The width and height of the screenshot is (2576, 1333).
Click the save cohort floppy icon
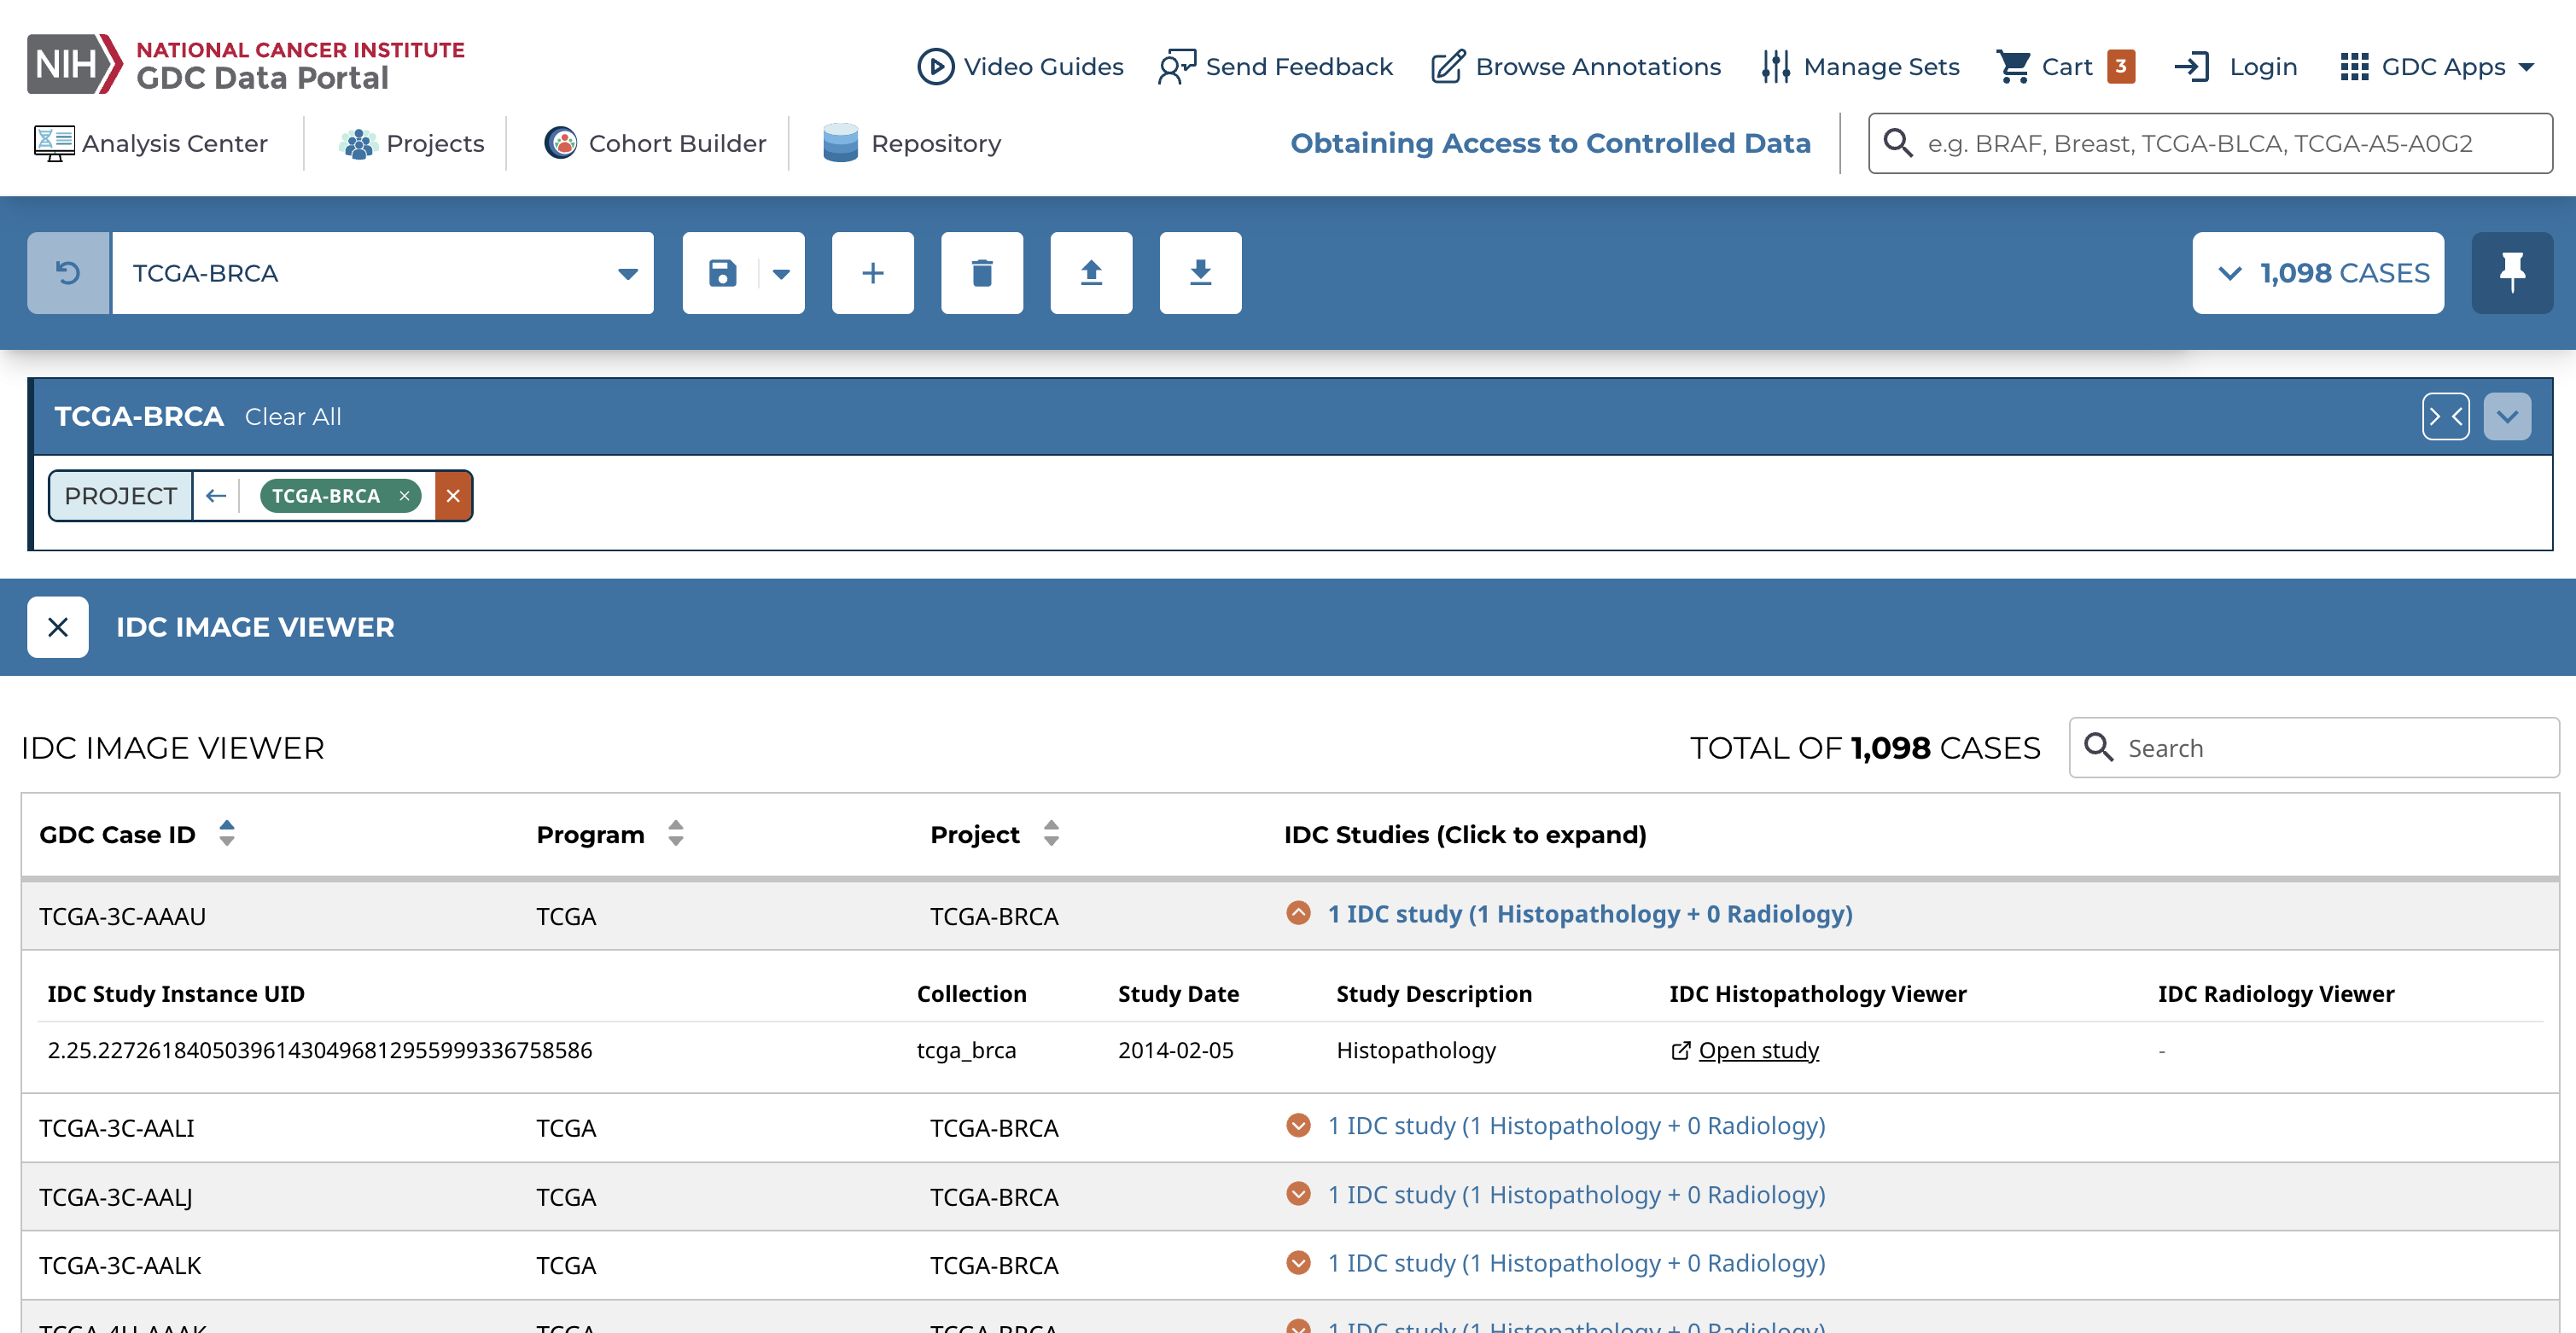tap(722, 273)
